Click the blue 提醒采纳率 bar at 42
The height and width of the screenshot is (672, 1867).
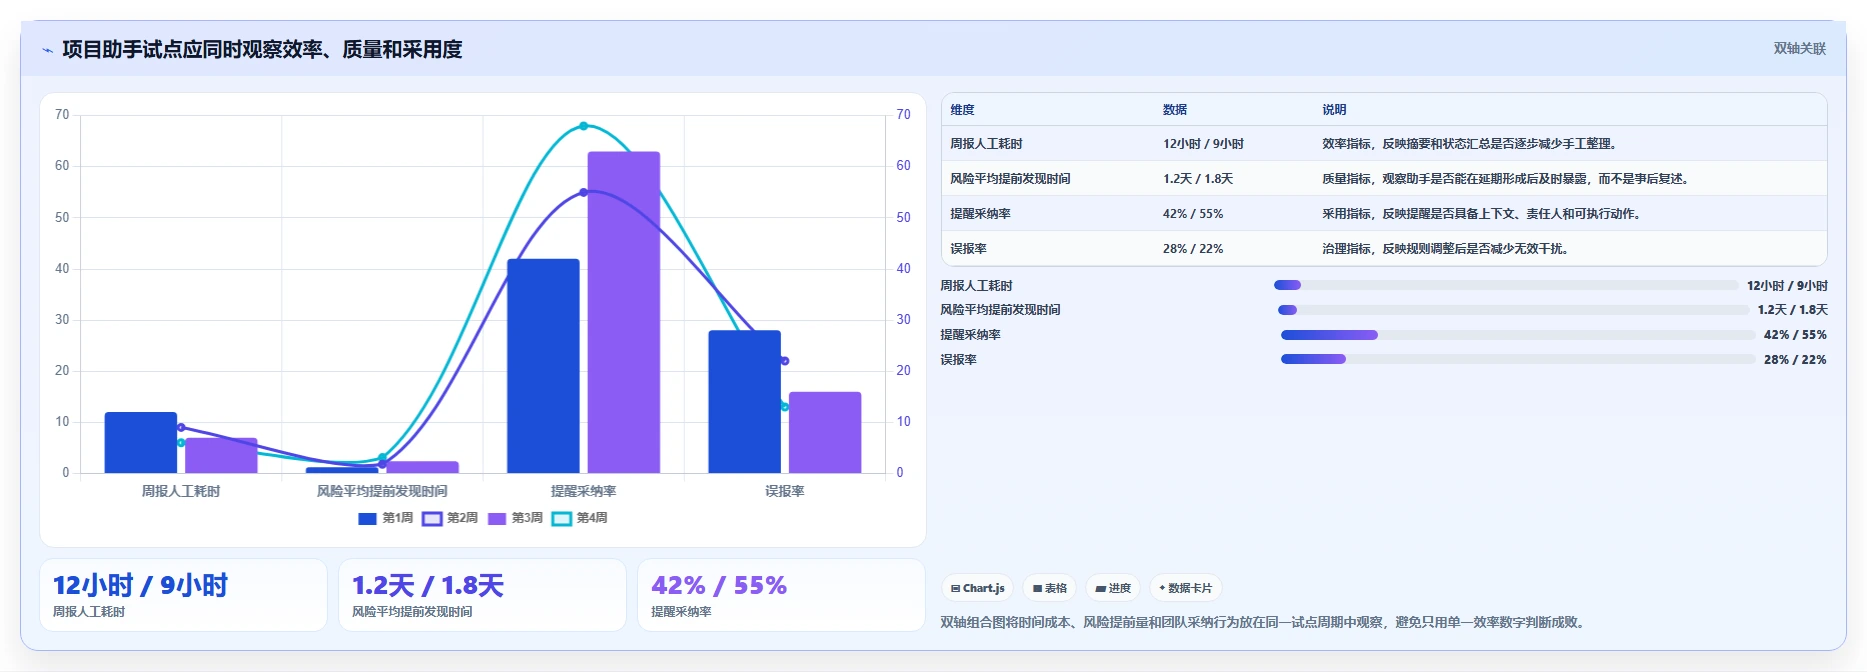click(543, 366)
